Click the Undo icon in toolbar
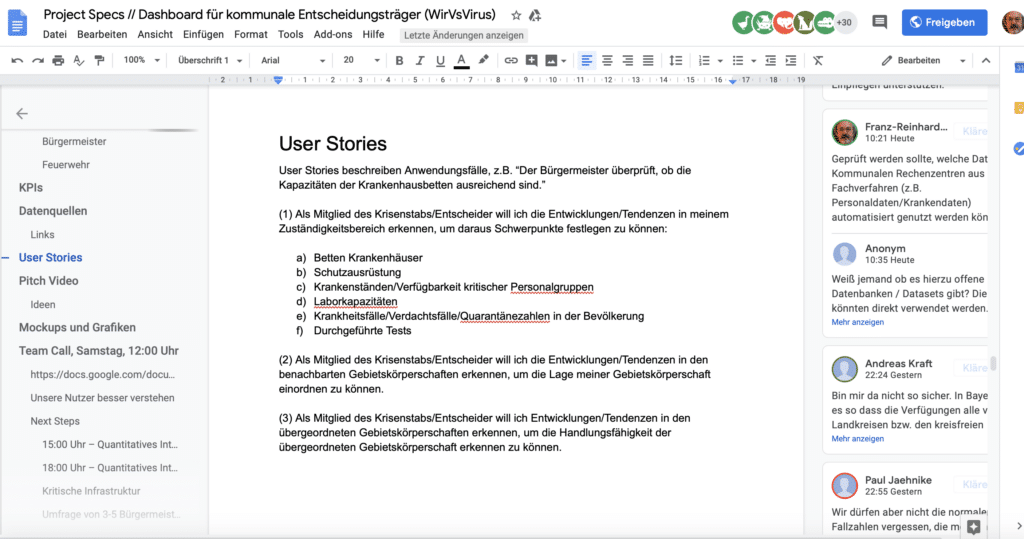 click(x=17, y=61)
